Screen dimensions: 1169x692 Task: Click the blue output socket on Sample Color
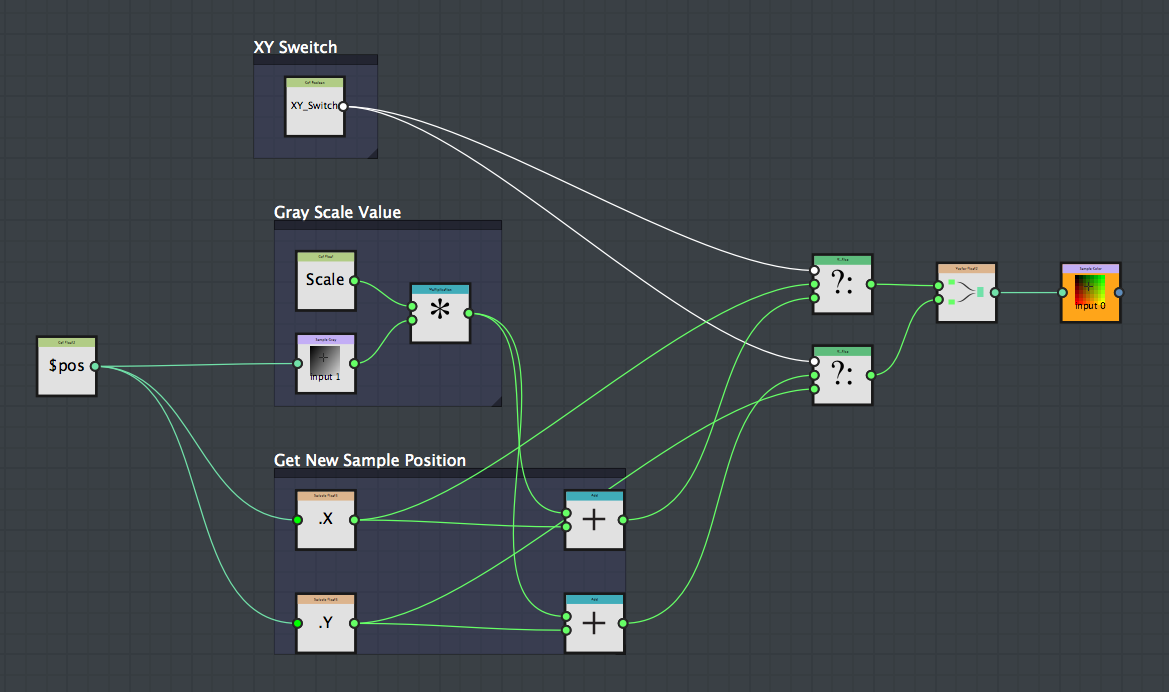click(x=1121, y=293)
